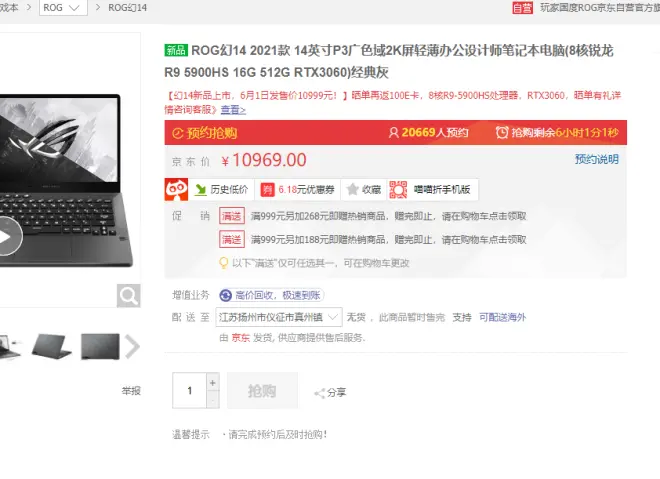Click the lightbulb tip icon beside 满送 note
The width and height of the screenshot is (660, 479).
tap(224, 263)
